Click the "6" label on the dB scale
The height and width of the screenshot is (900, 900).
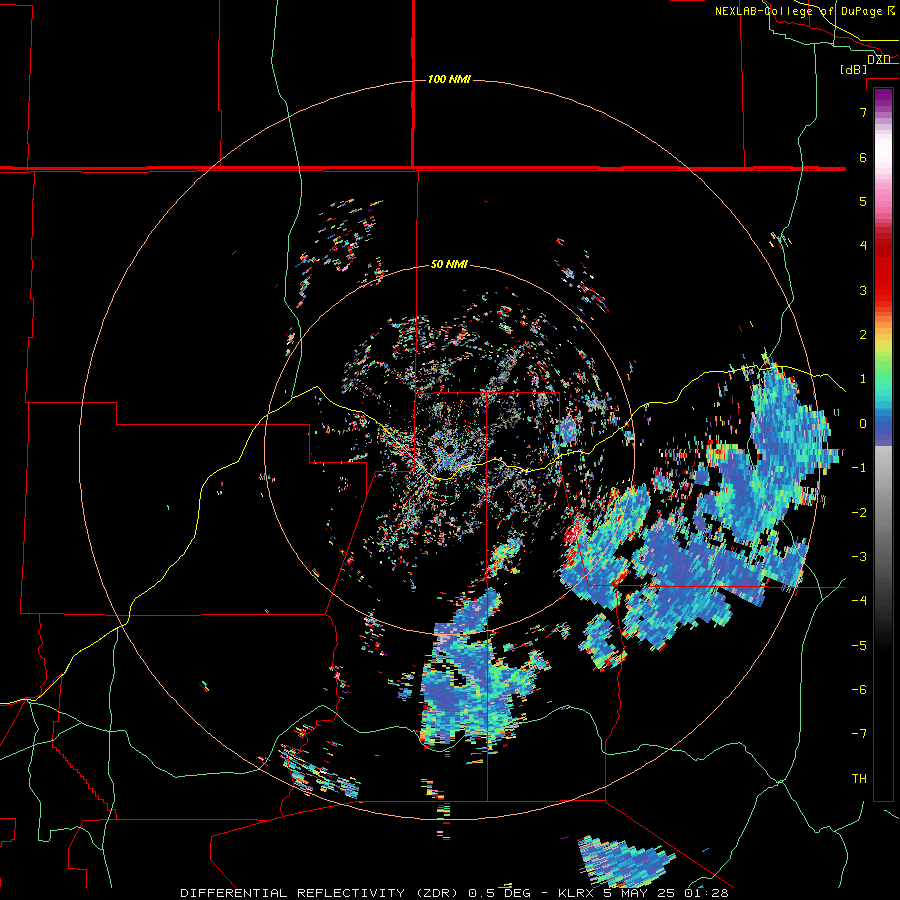tap(863, 157)
